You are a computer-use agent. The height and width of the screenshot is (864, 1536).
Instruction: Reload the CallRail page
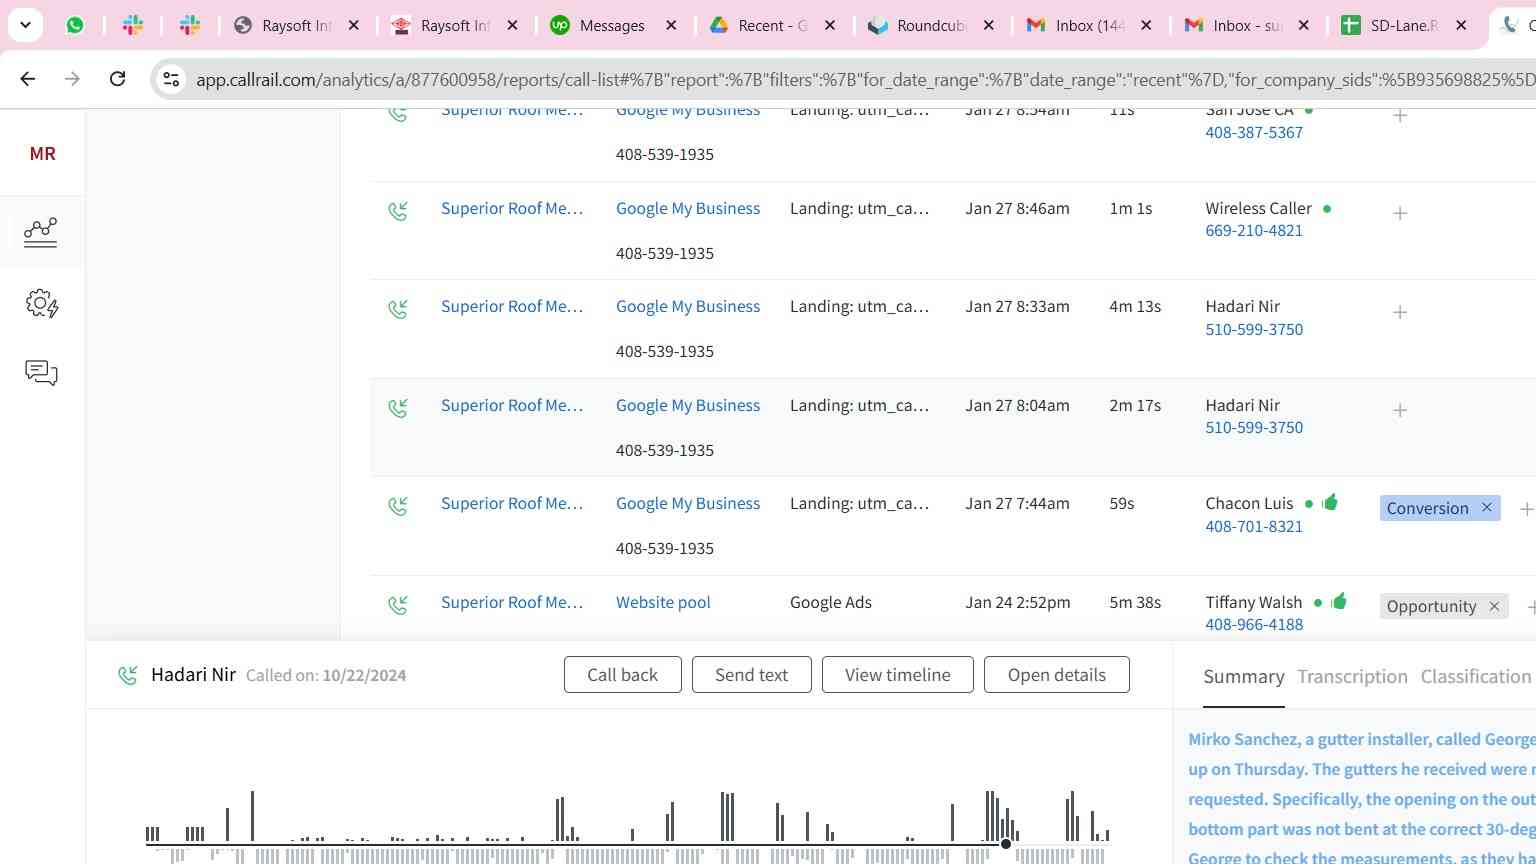117,79
